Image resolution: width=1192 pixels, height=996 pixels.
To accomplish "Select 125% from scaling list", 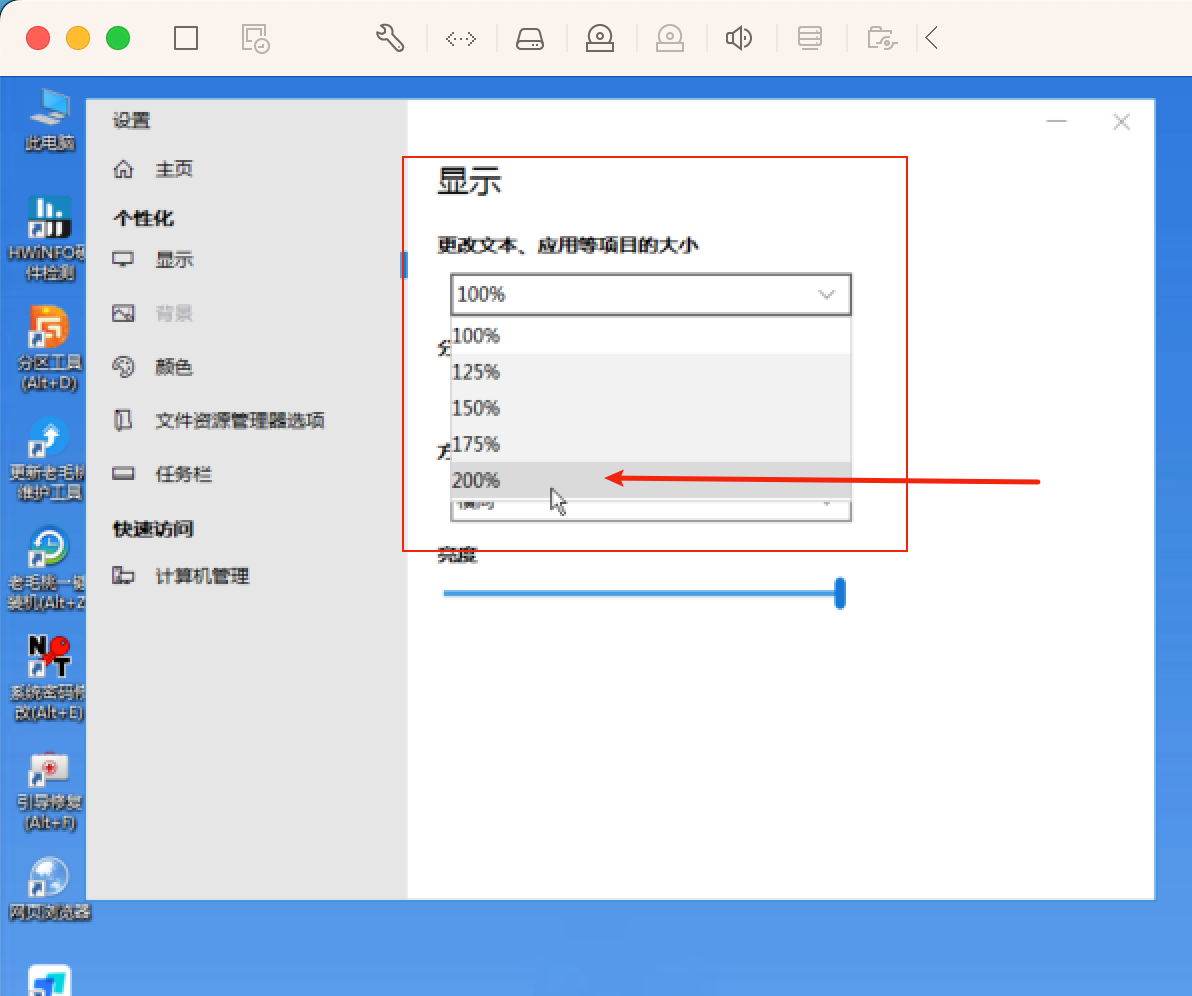I will click(651, 372).
